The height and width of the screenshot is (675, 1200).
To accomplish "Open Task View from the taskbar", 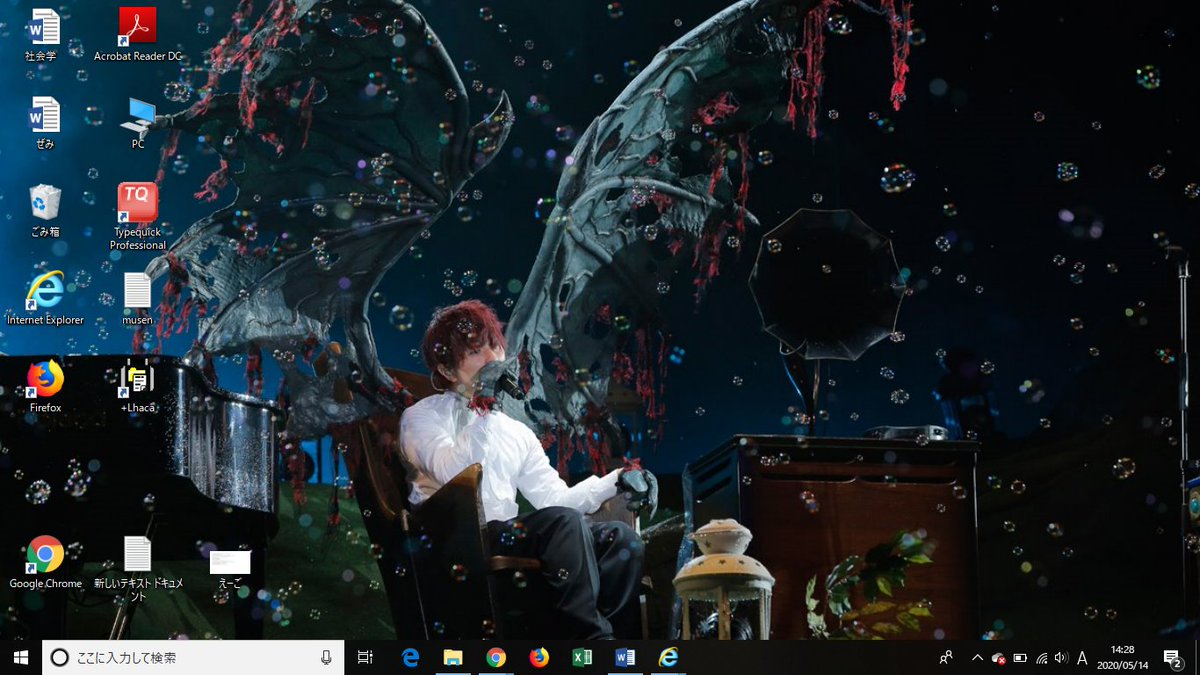I will pyautogui.click(x=365, y=657).
